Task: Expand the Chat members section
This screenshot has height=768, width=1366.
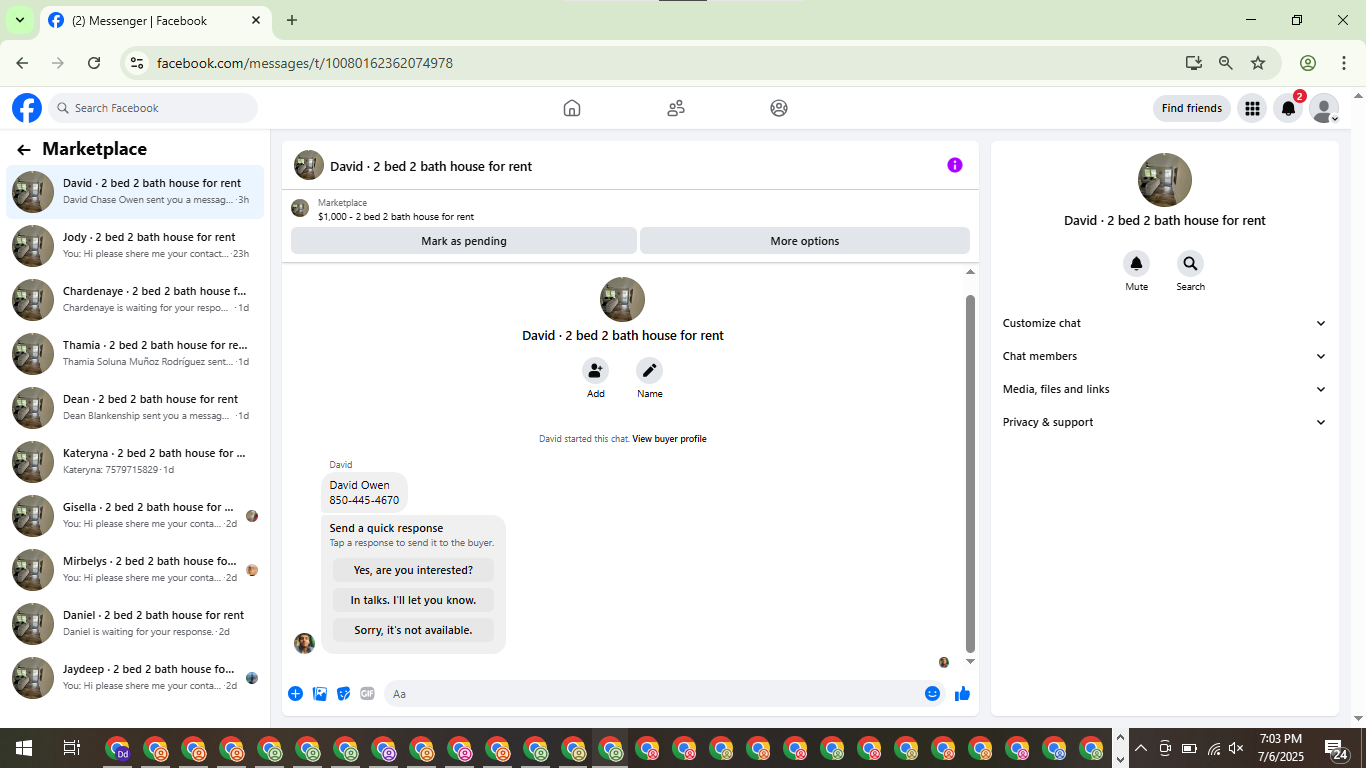Action: [x=1164, y=356]
